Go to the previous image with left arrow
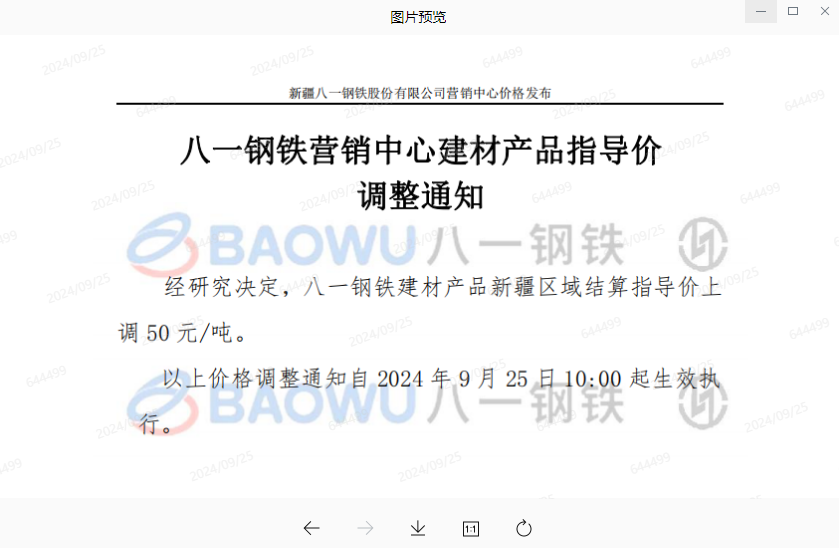 [x=312, y=528]
